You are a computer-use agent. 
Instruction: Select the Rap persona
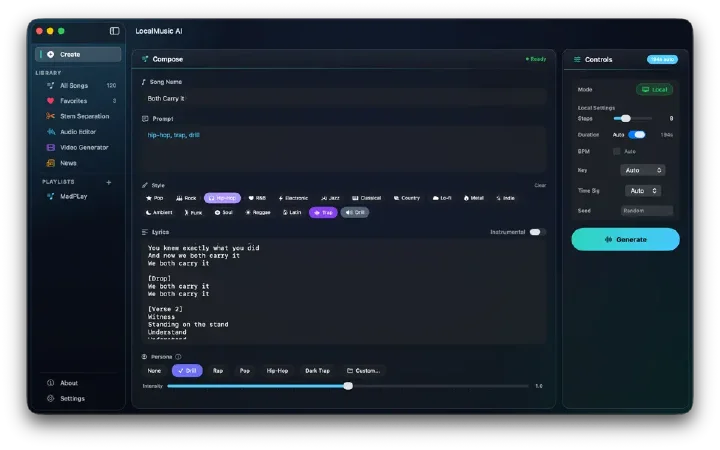pyautogui.click(x=218, y=371)
